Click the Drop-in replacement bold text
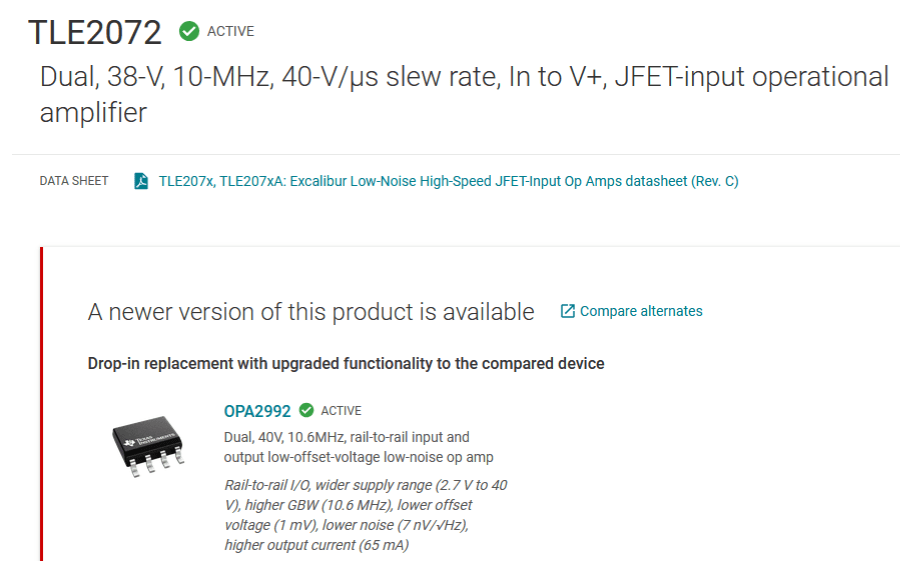 [346, 363]
